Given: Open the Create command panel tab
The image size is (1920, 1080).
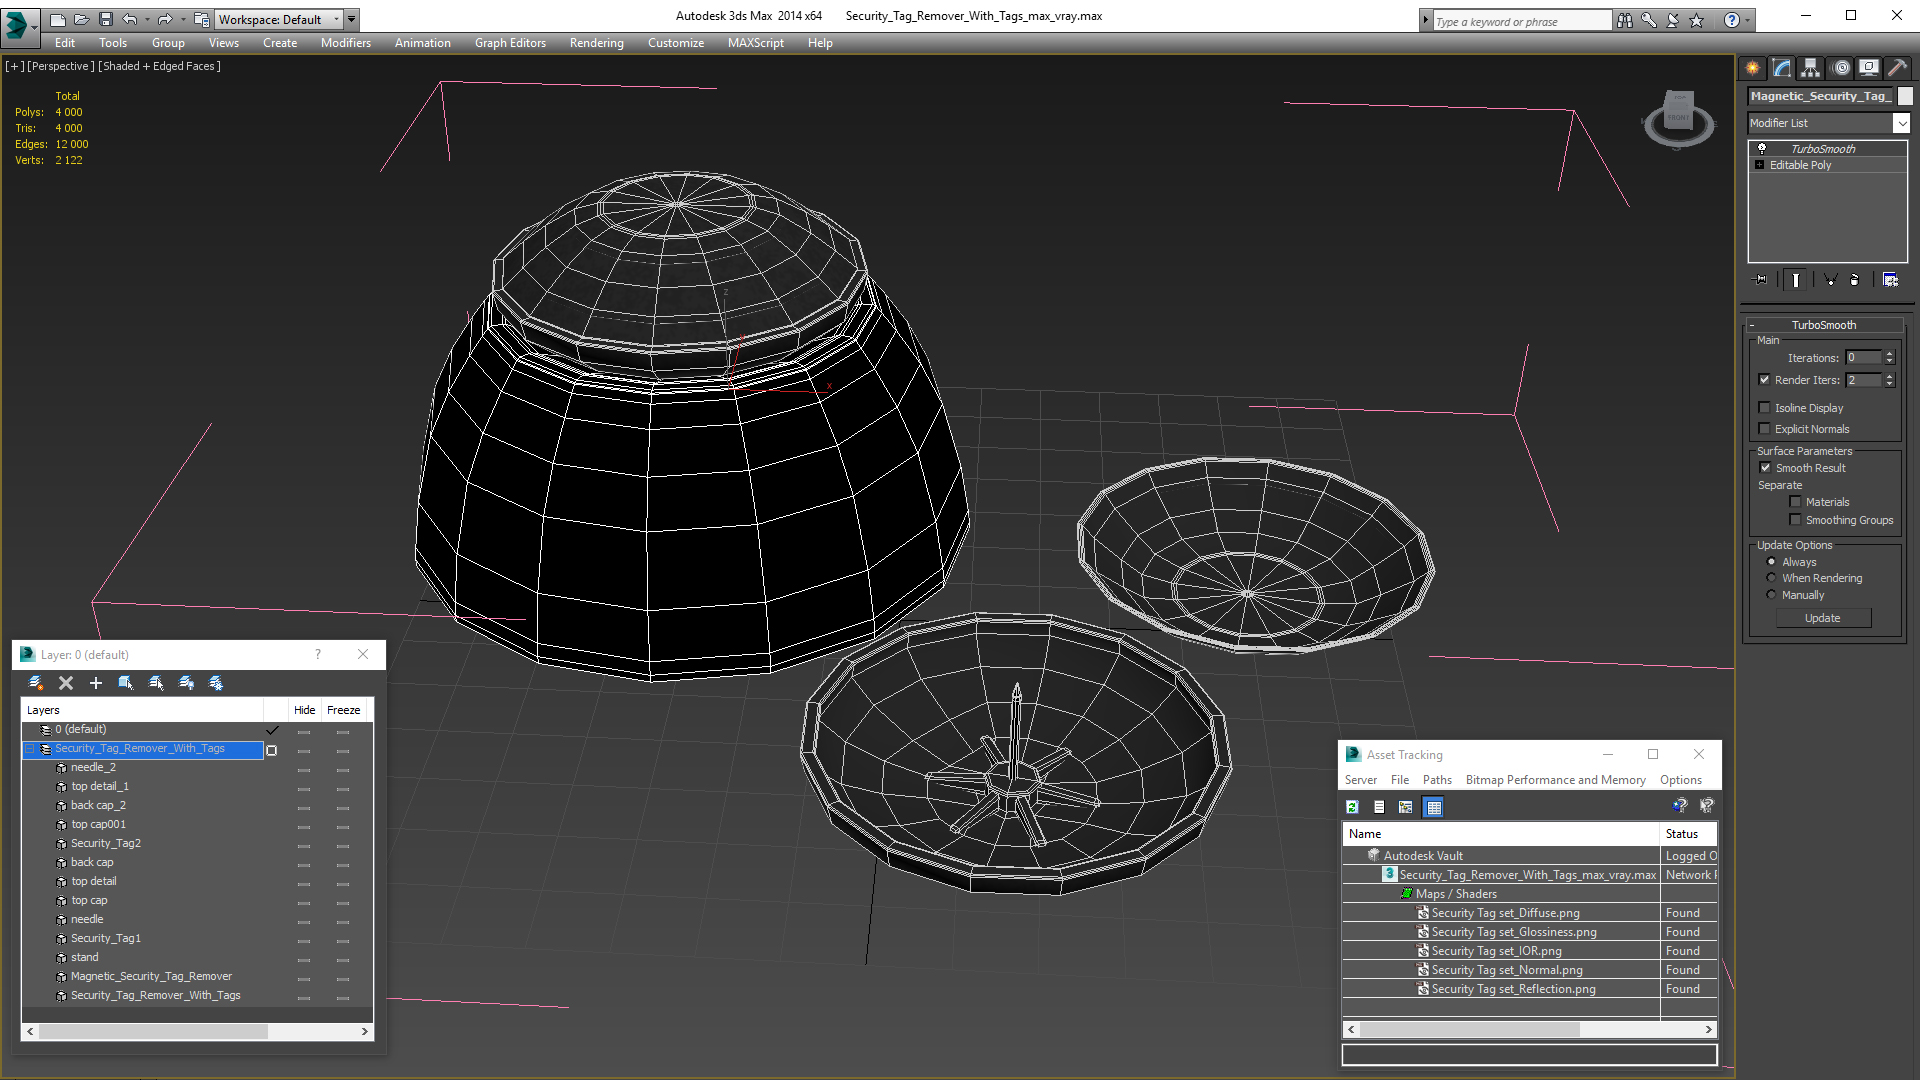Looking at the screenshot, I should pyautogui.click(x=1752, y=68).
